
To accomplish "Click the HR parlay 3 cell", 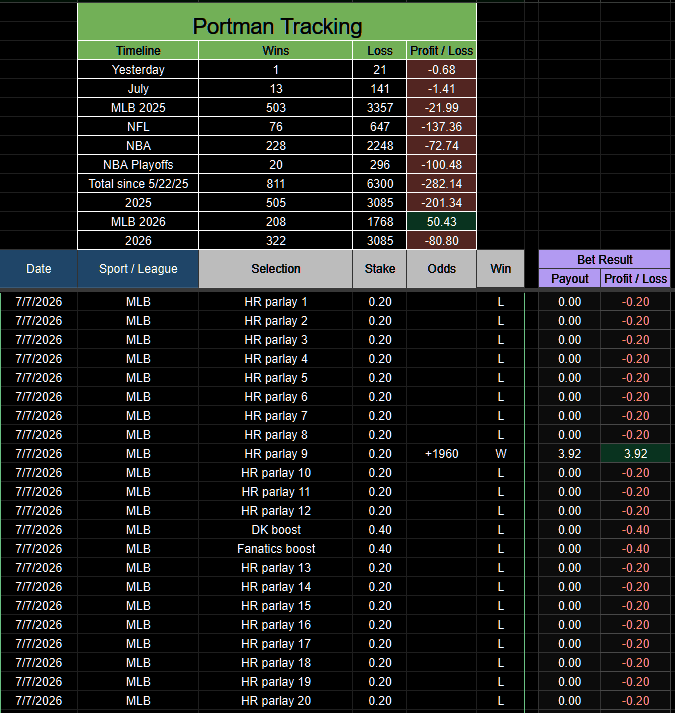I will pyautogui.click(x=276, y=340).
